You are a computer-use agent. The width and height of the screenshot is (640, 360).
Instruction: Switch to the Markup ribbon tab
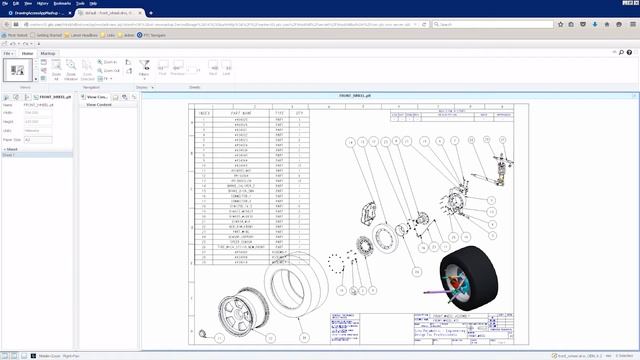(48, 53)
